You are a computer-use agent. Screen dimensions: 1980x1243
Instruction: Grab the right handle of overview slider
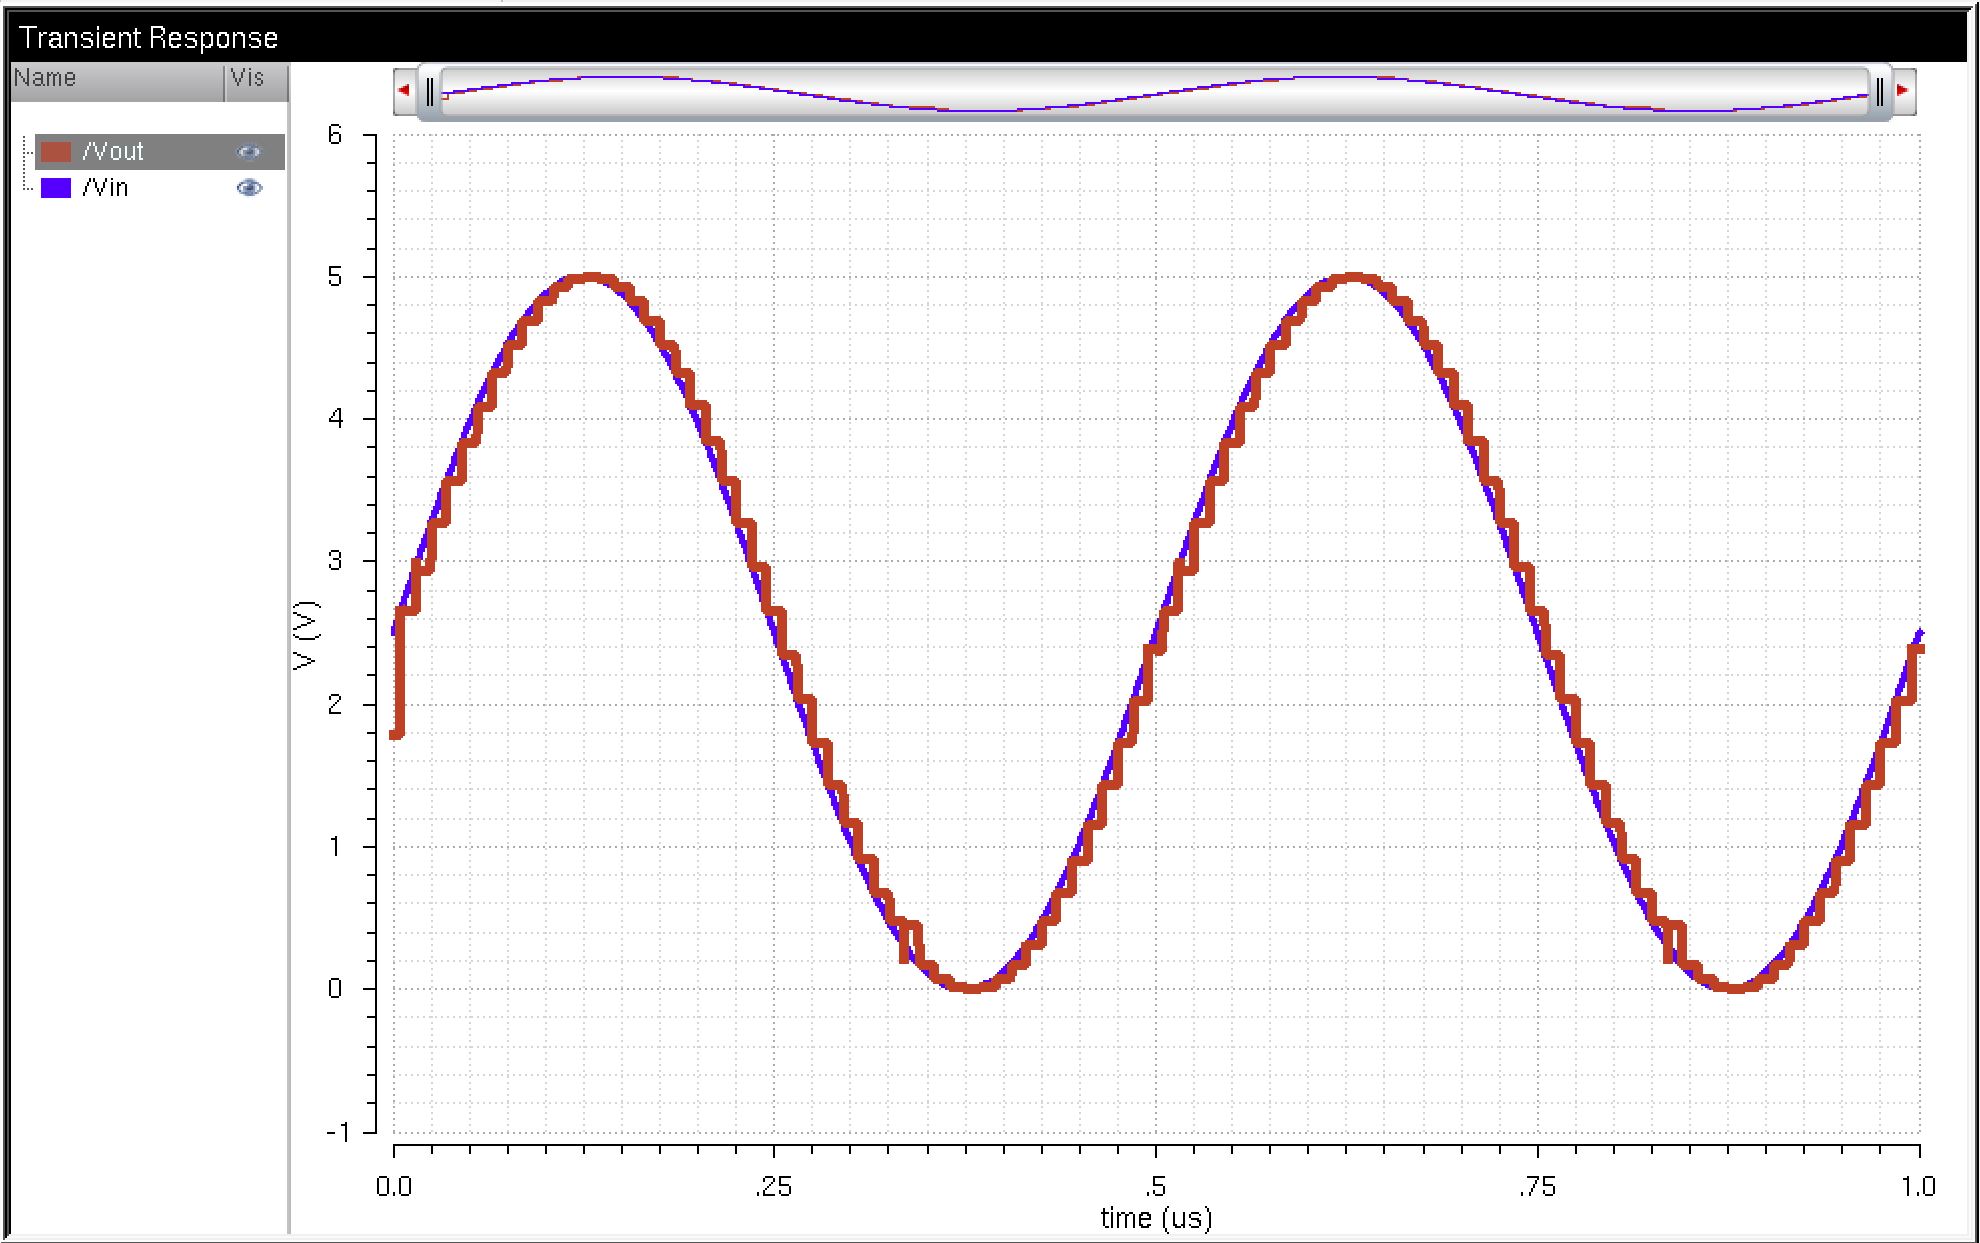(x=1879, y=93)
